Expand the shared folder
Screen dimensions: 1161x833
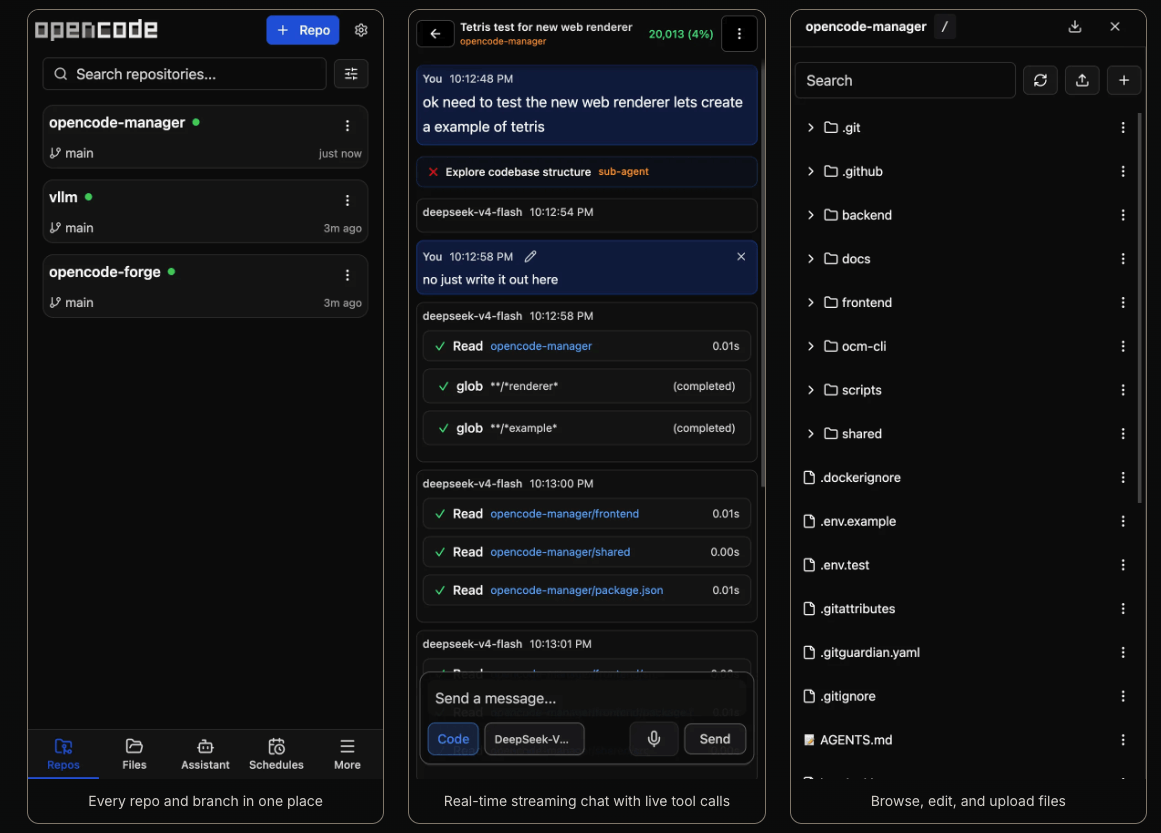click(811, 433)
